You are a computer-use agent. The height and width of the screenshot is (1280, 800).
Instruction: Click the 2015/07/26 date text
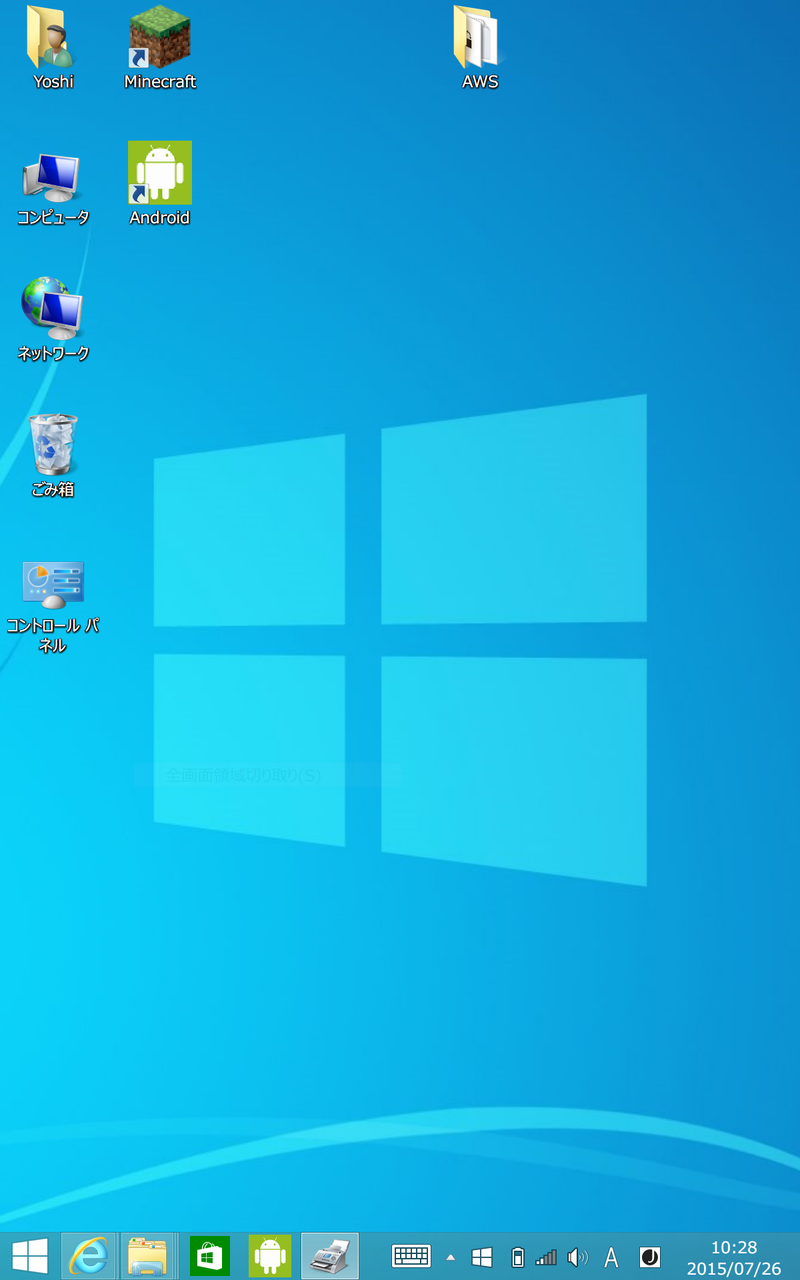point(734,1268)
